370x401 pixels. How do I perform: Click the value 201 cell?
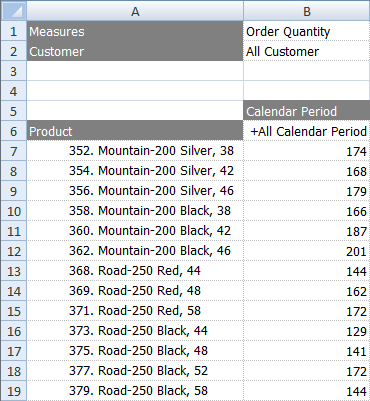[307, 251]
